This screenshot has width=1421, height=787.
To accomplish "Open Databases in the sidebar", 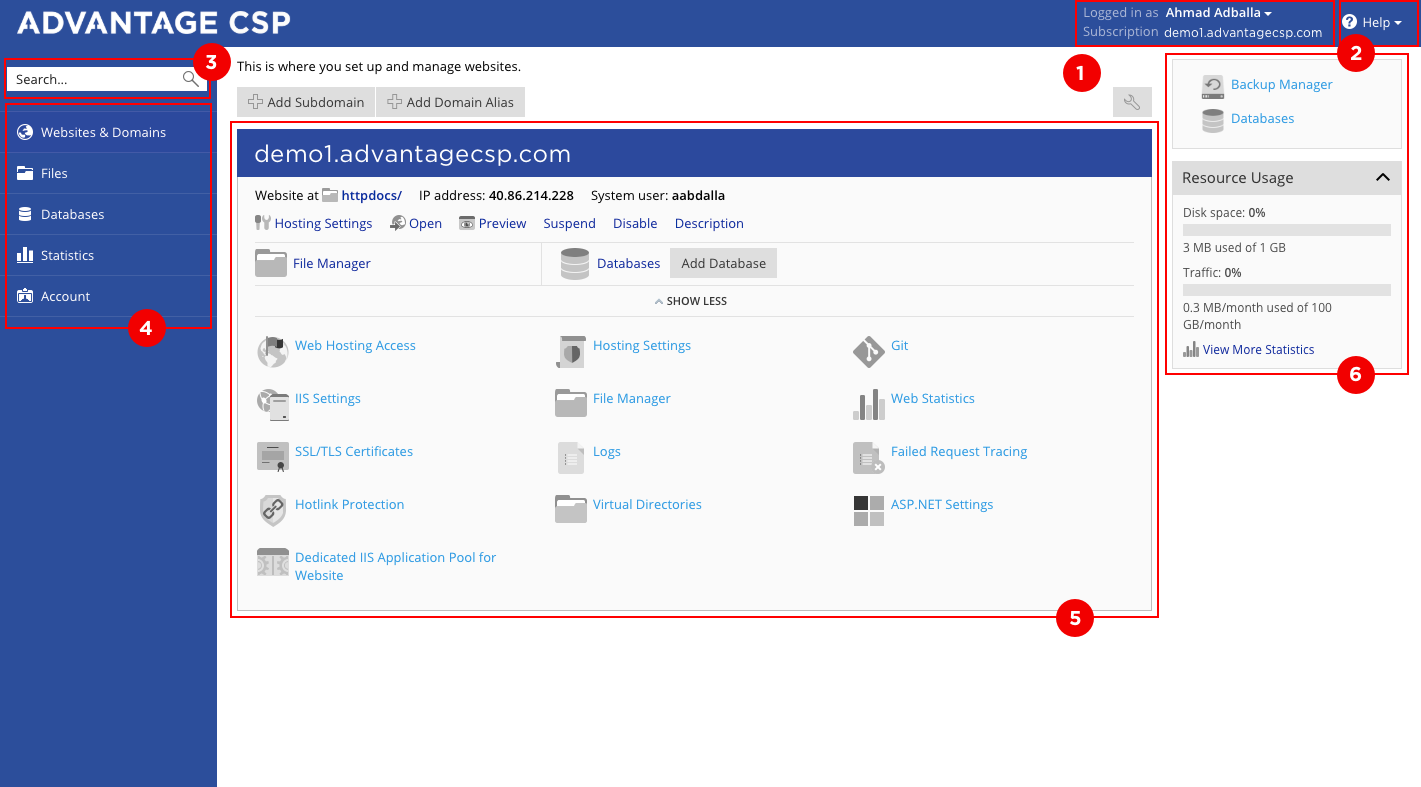I will tap(108, 214).
